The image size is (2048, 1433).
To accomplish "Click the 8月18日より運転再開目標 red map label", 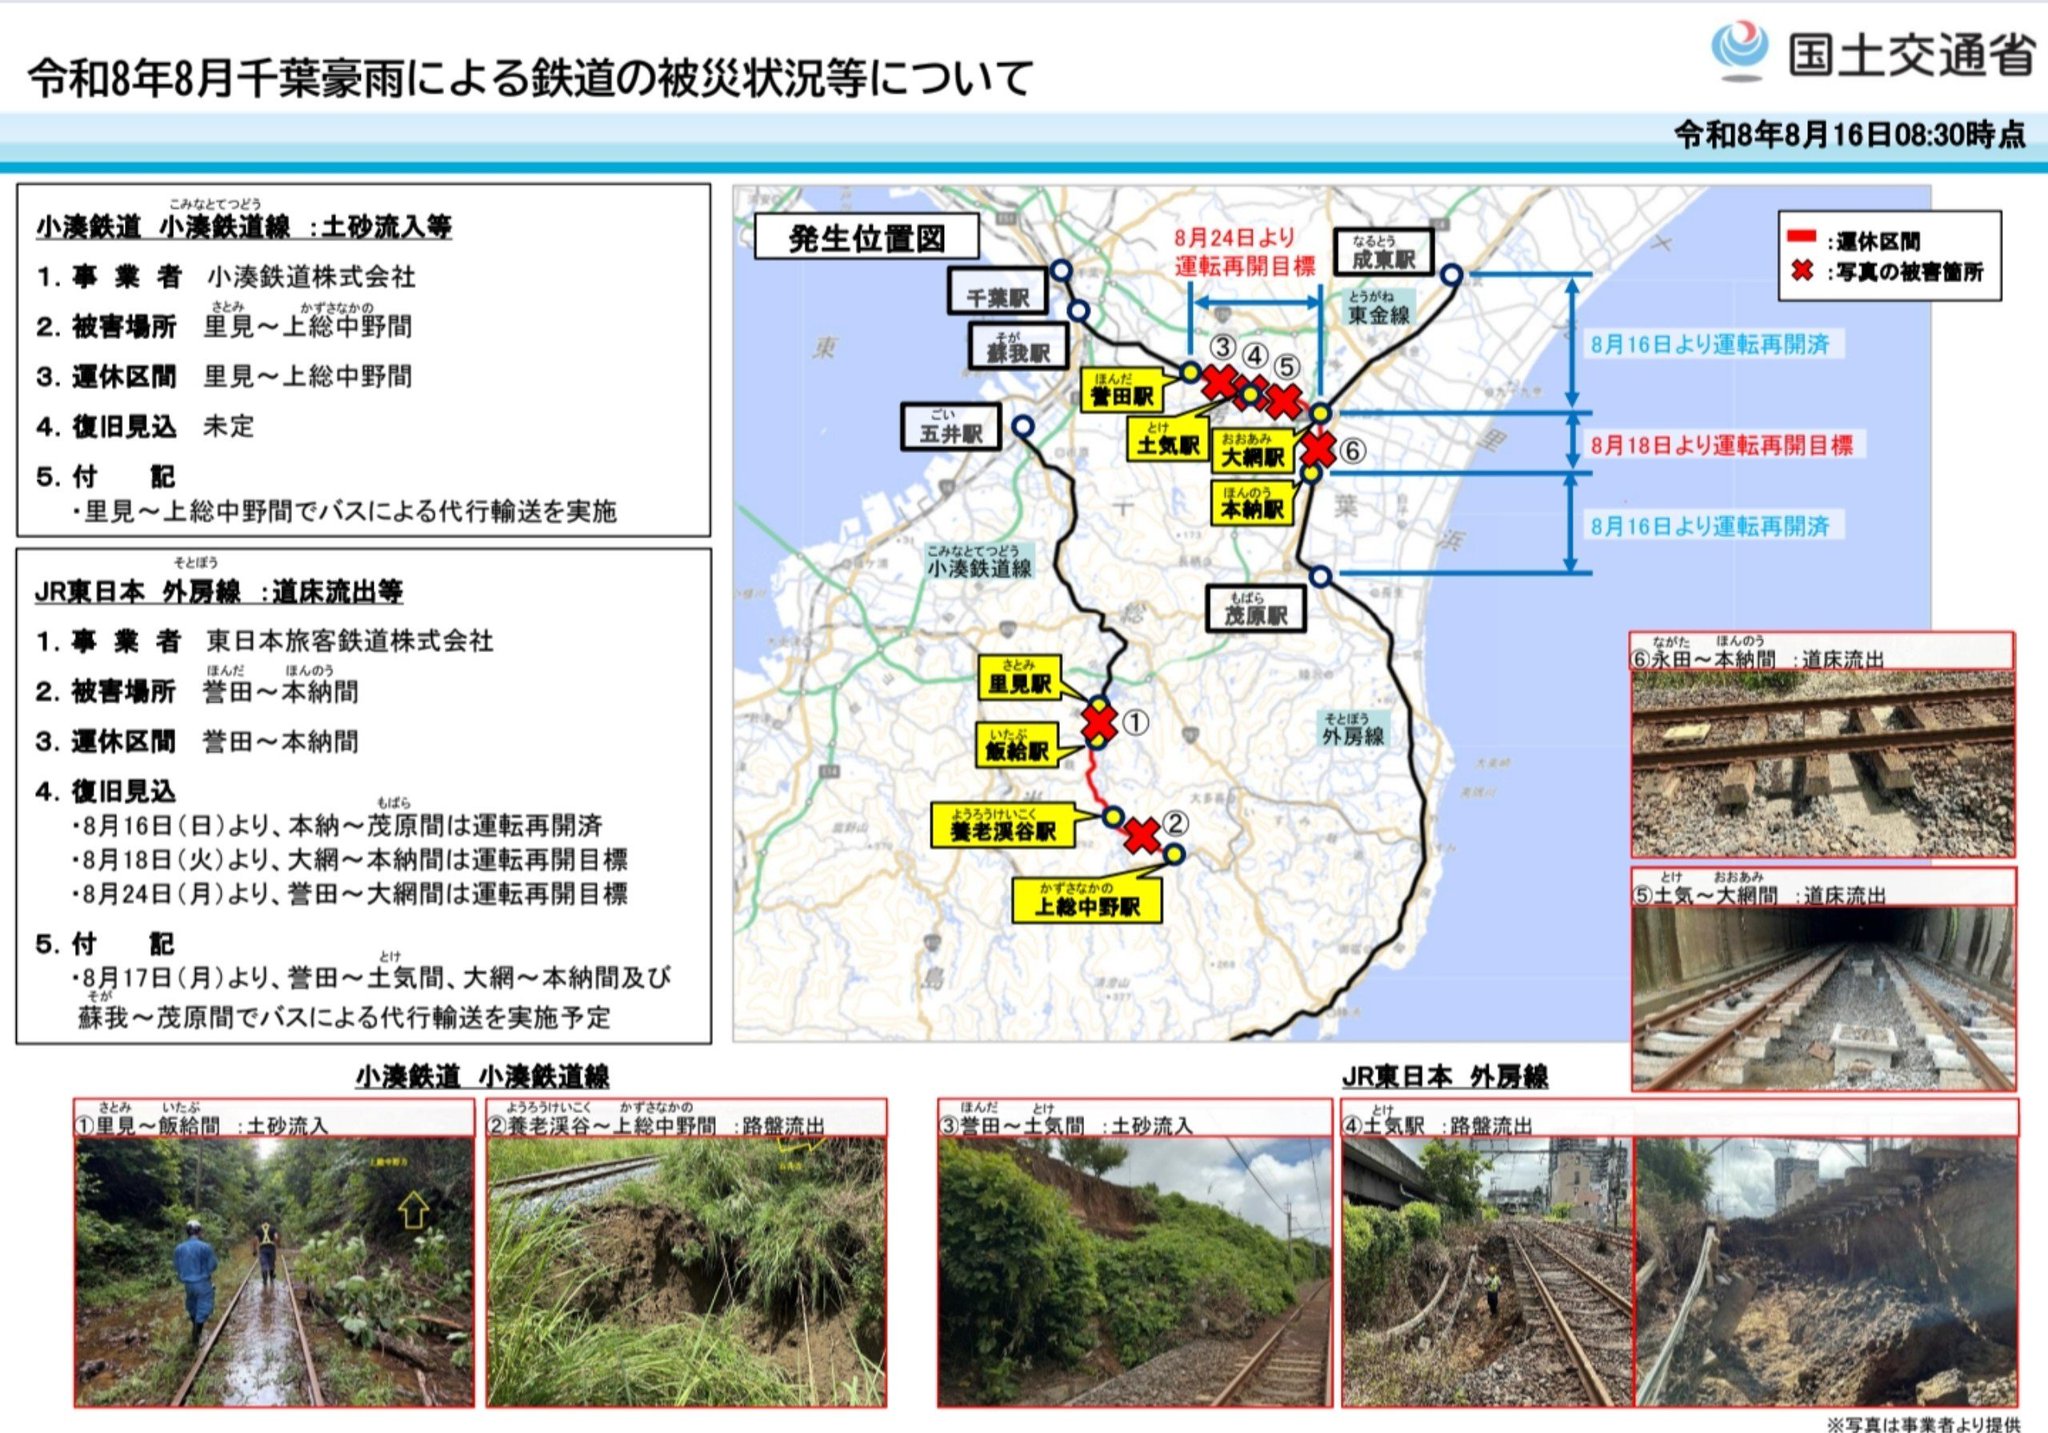I will [x=1721, y=445].
